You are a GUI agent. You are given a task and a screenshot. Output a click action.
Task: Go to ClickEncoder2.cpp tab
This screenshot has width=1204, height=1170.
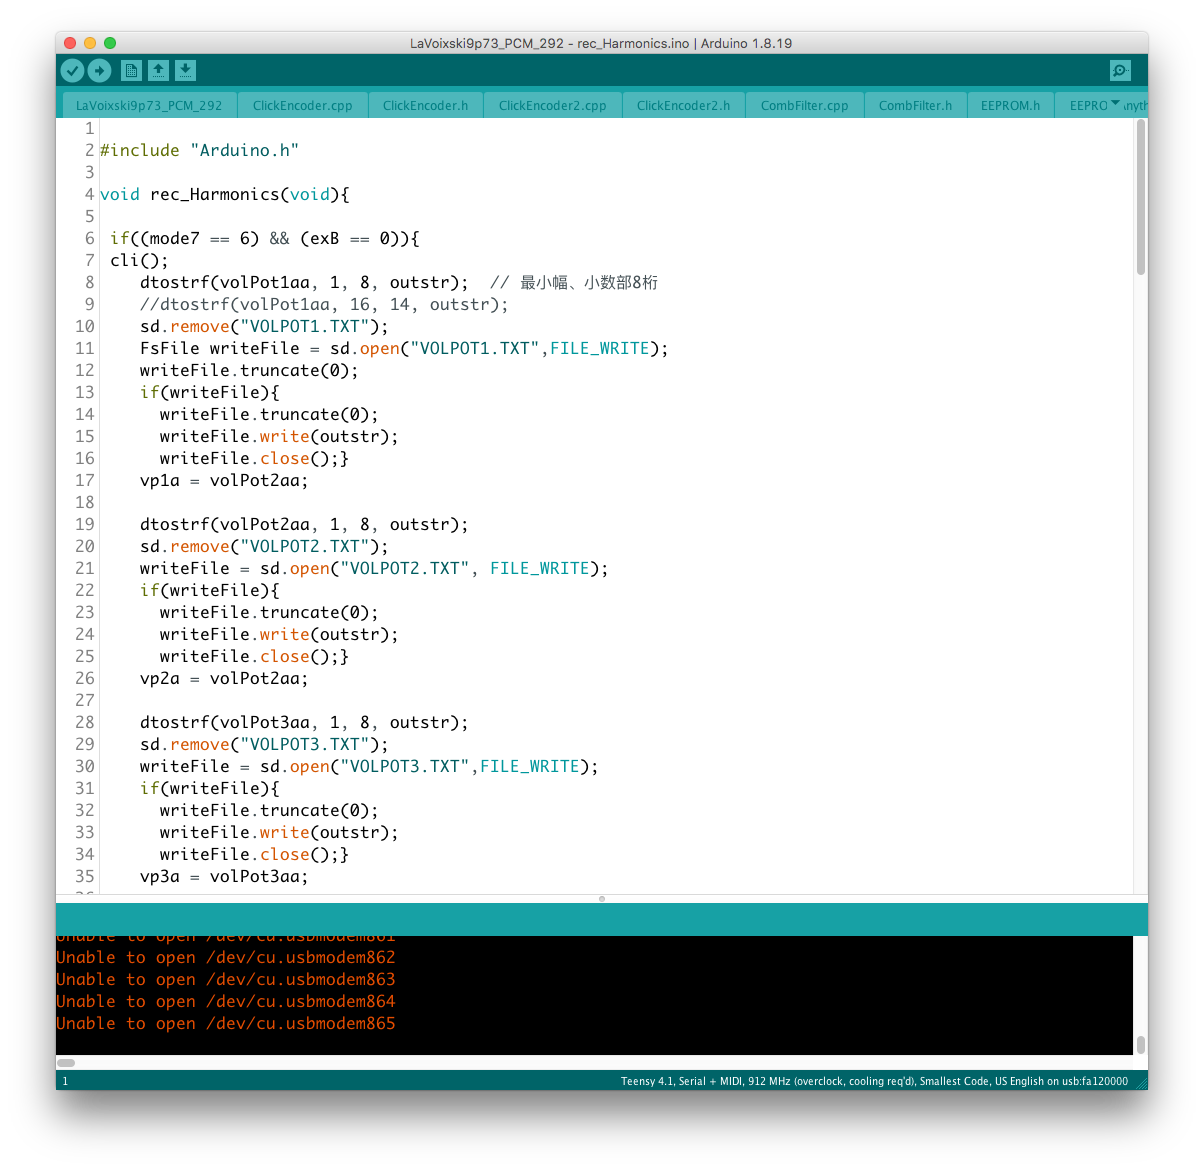pos(552,105)
